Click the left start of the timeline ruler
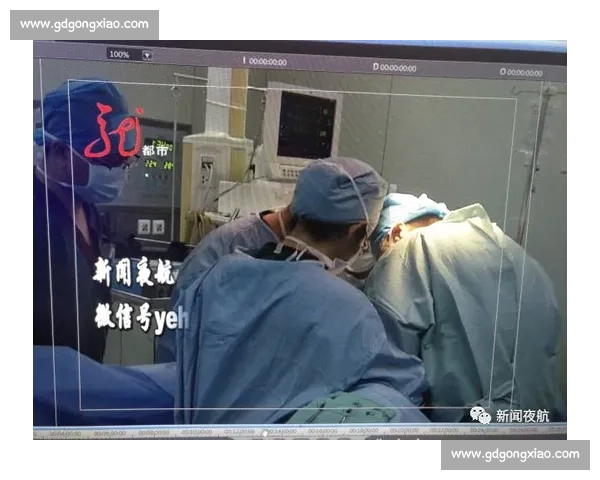Viewport: 600px width, 480px height. coord(40,433)
